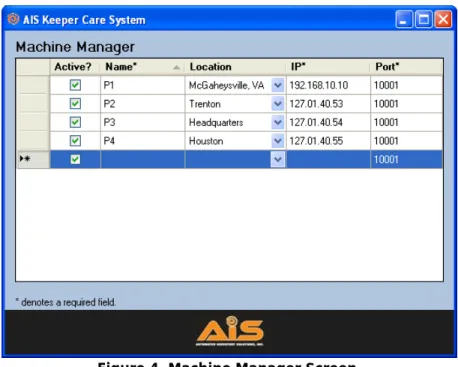458x367 pixels.
Task: Click the P1 name cell
Action: 142,85
